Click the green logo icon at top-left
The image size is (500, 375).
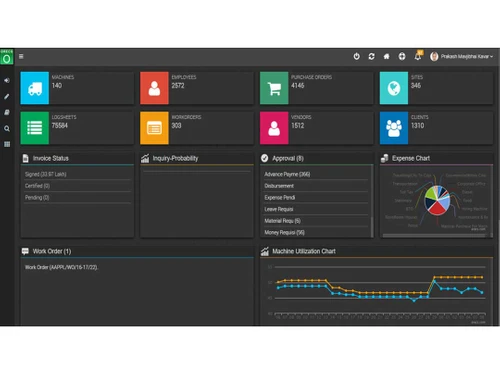pyautogui.click(x=7, y=57)
